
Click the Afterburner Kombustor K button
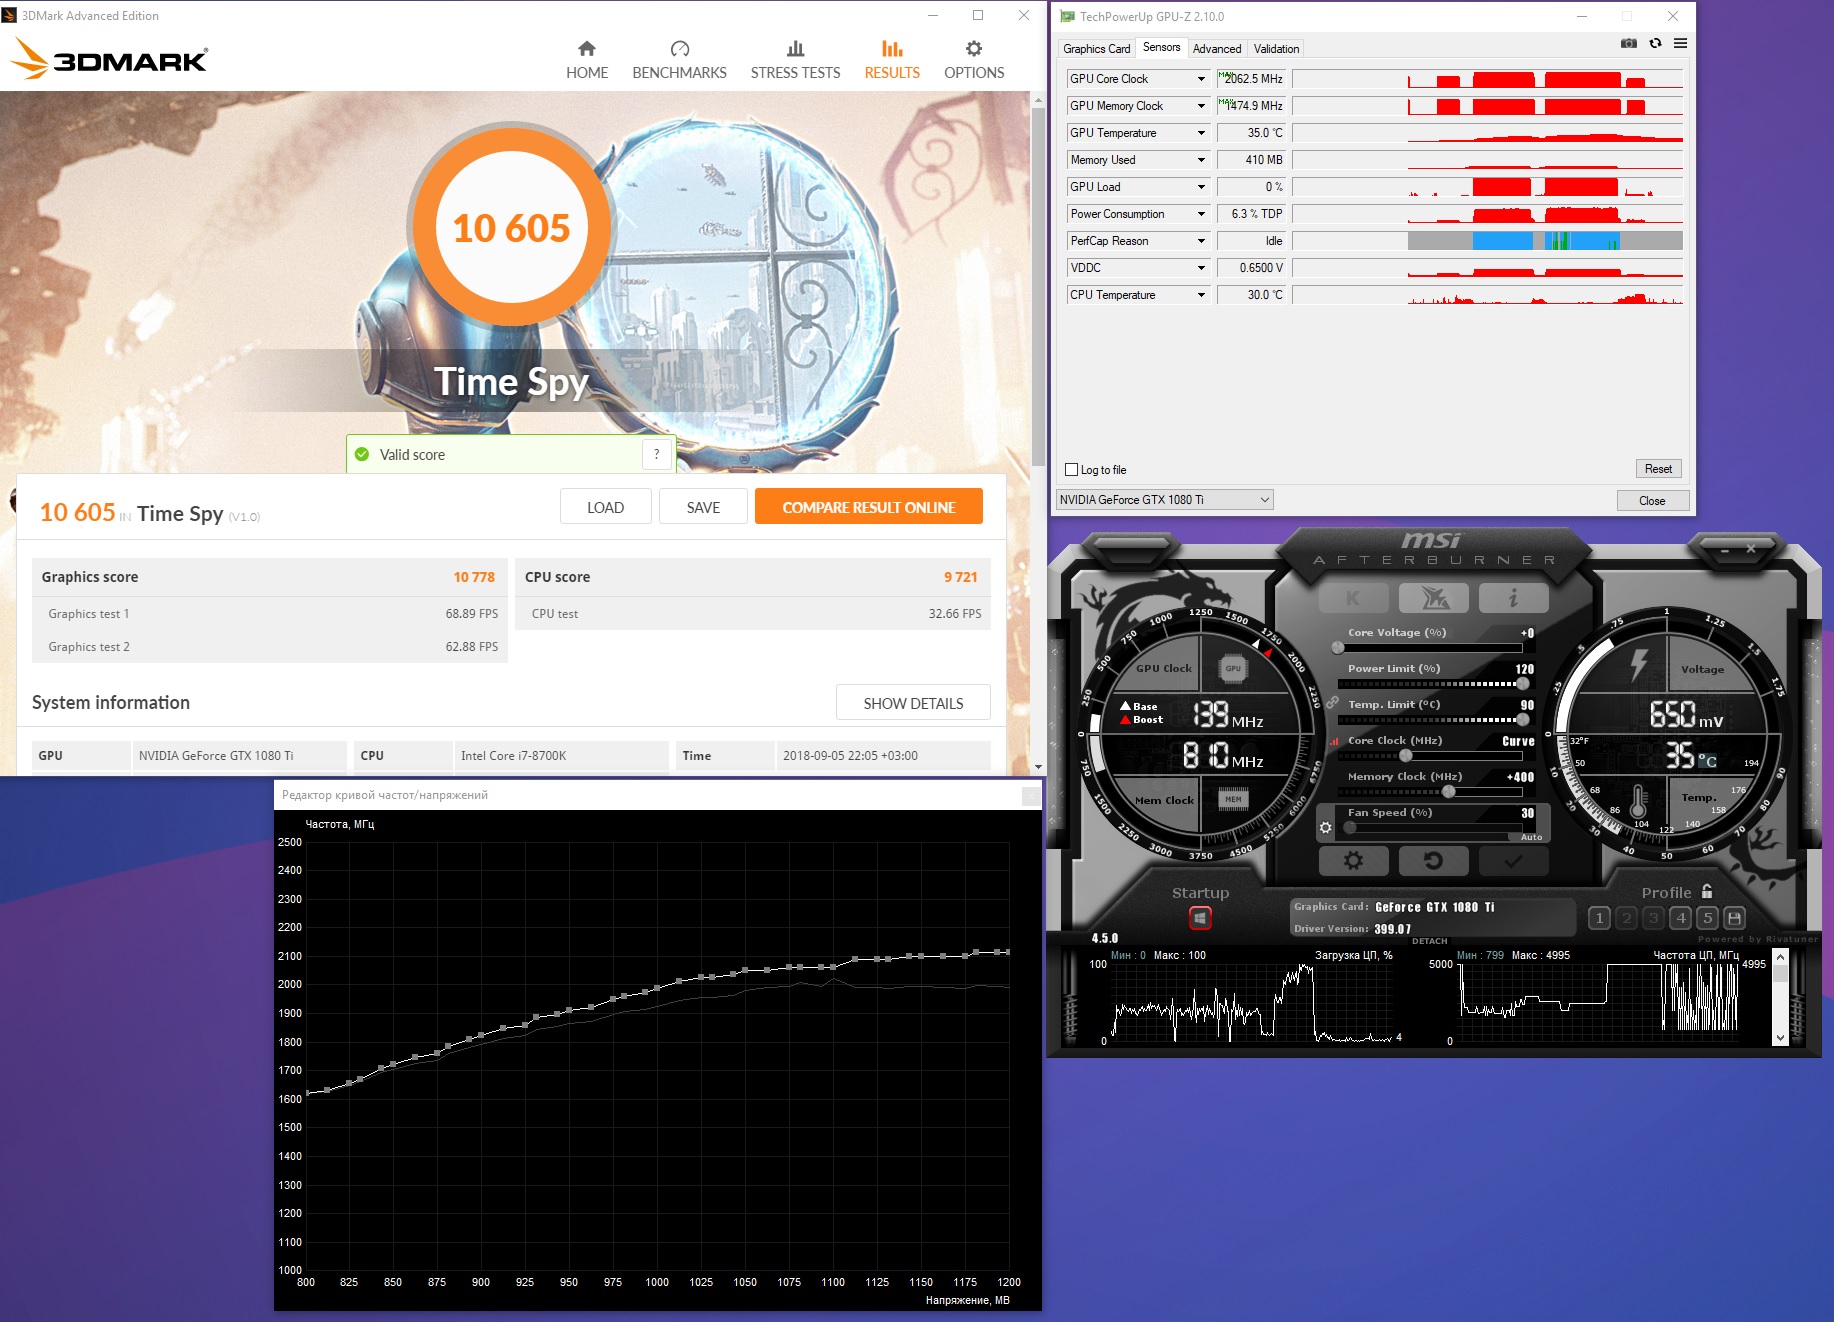tap(1353, 598)
